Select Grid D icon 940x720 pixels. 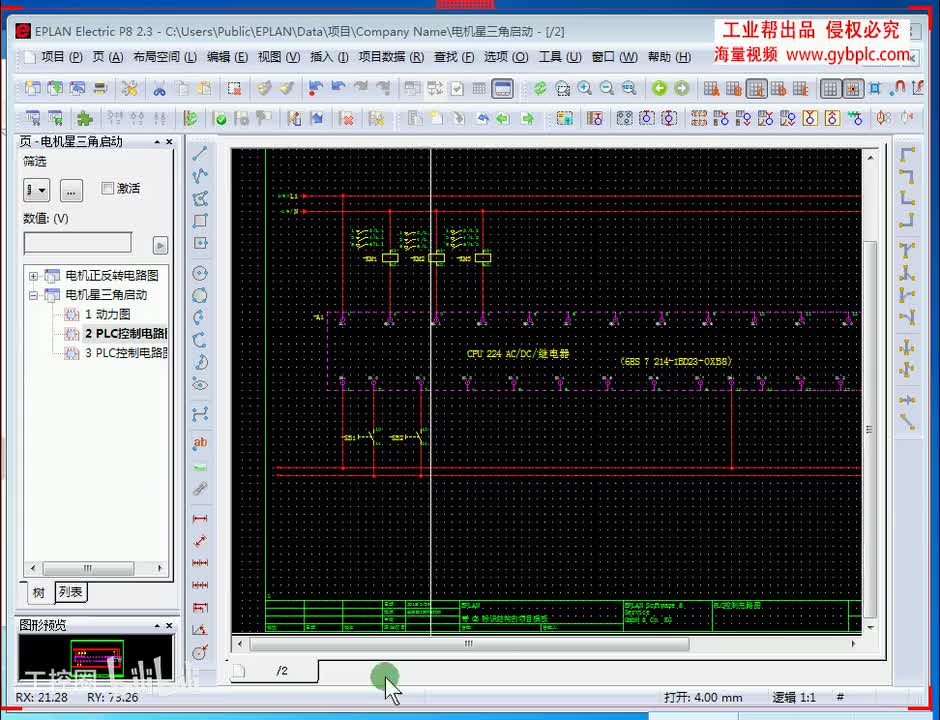tap(779, 89)
